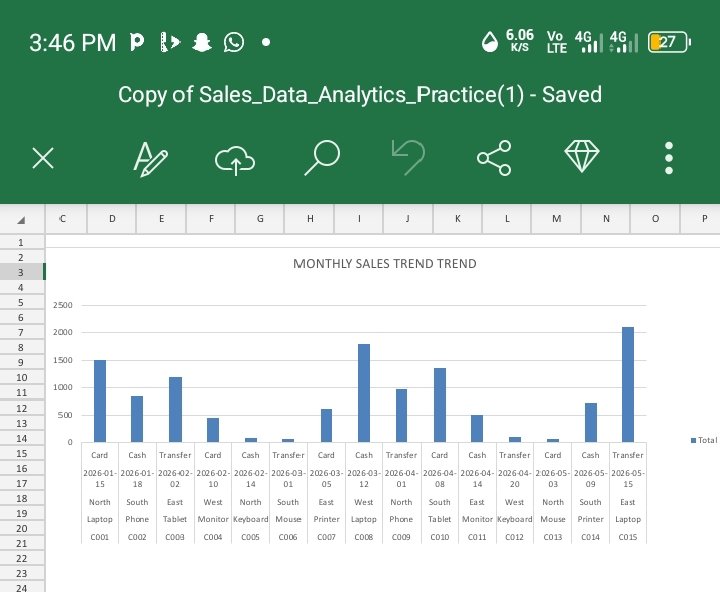This screenshot has height=592, width=720.
Task: Tap the Monitor label above C004
Action: coord(213,519)
